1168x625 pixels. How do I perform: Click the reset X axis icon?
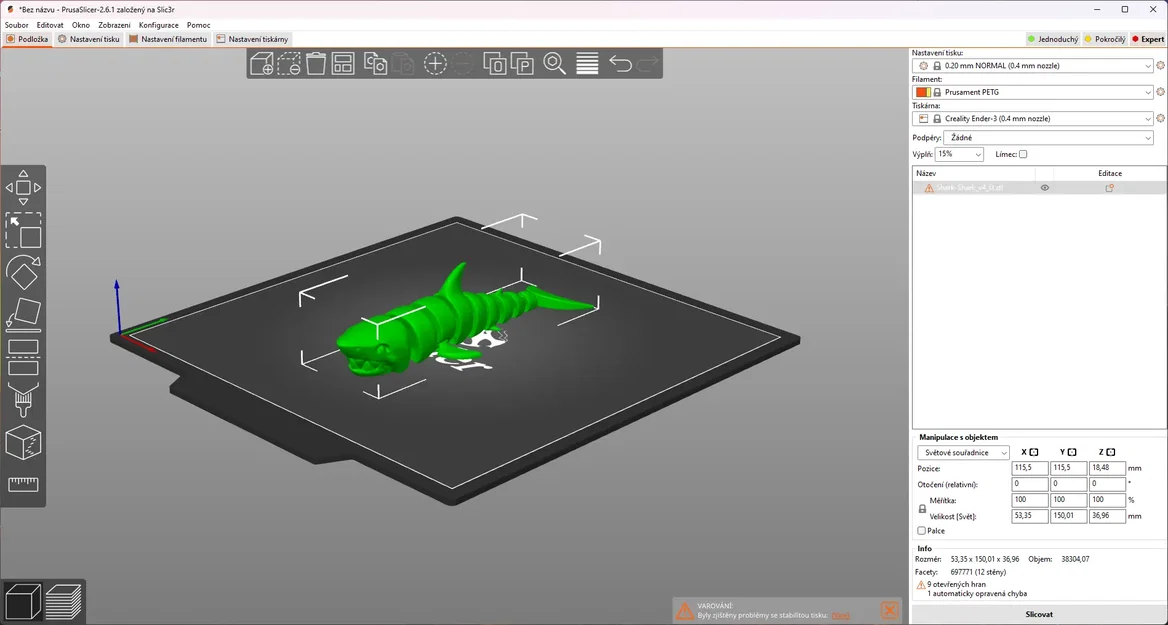coord(1034,452)
